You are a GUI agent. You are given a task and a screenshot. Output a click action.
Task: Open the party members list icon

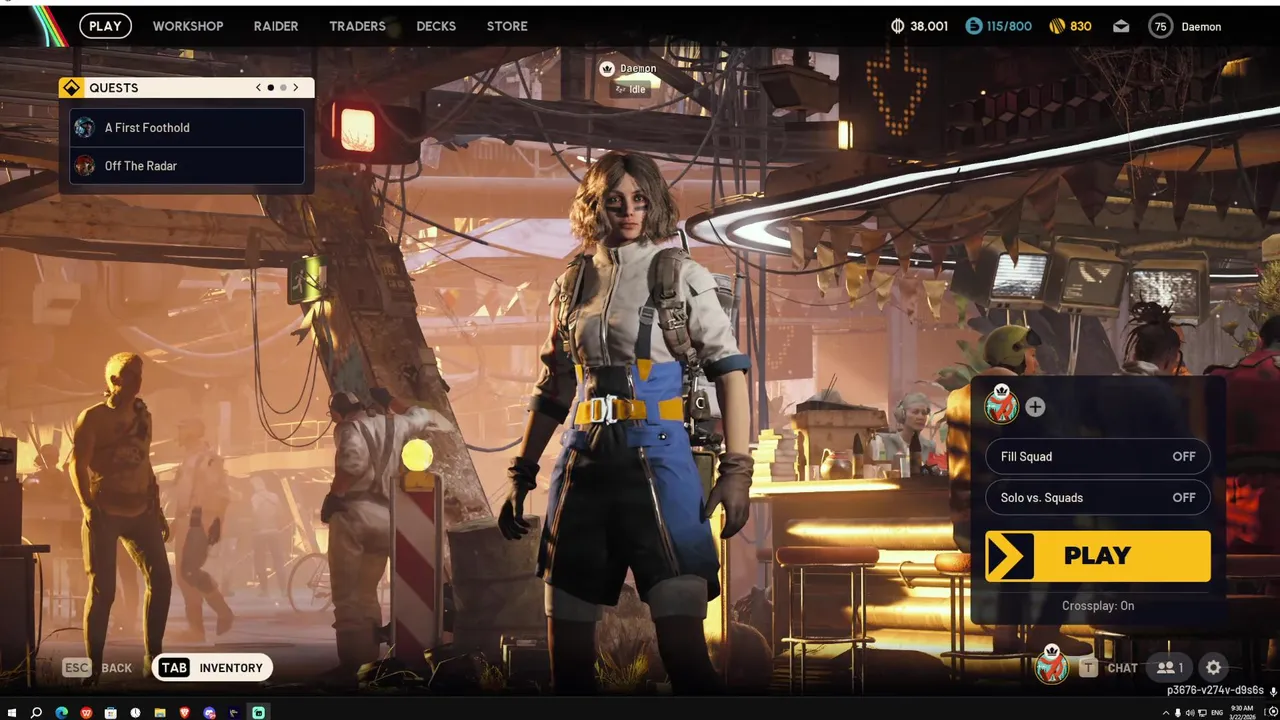1170,668
